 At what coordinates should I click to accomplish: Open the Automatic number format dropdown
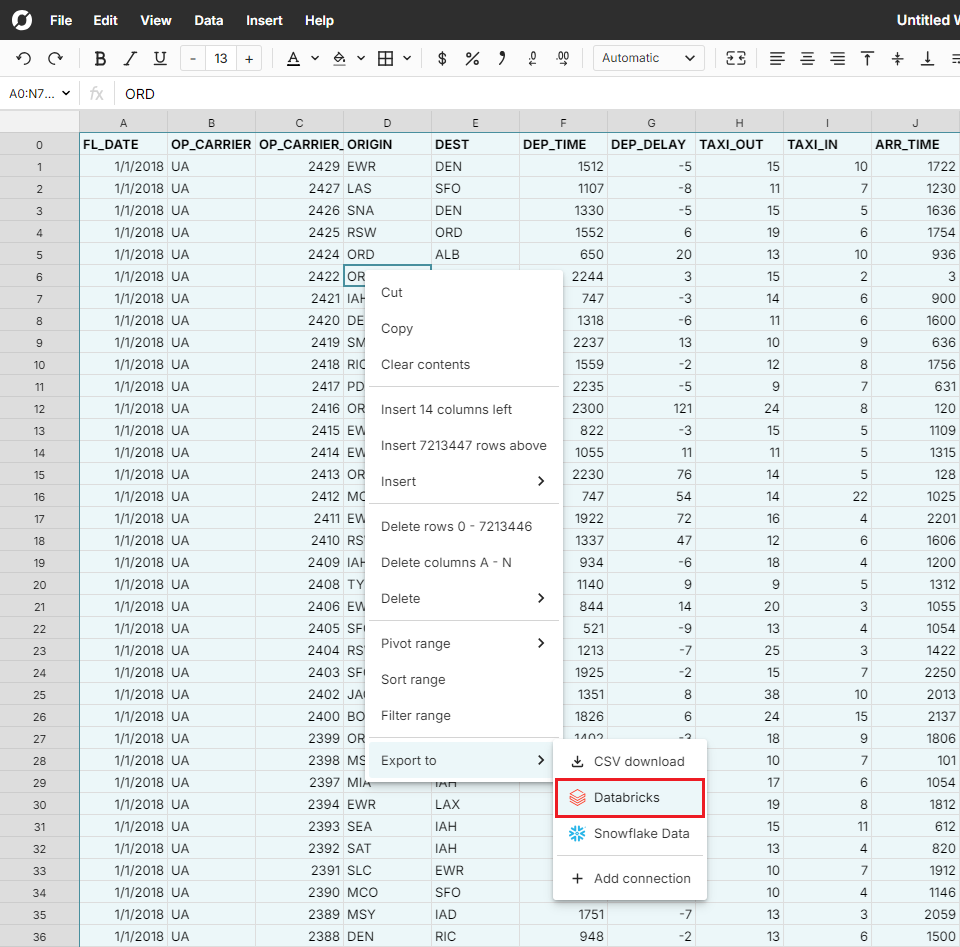(648, 58)
